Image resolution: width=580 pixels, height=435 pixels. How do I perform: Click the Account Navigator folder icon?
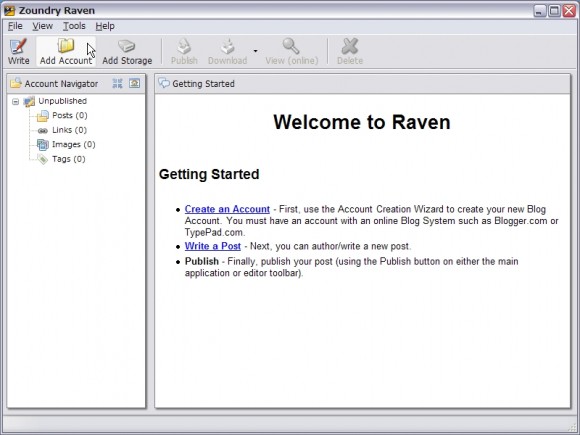click(16, 83)
